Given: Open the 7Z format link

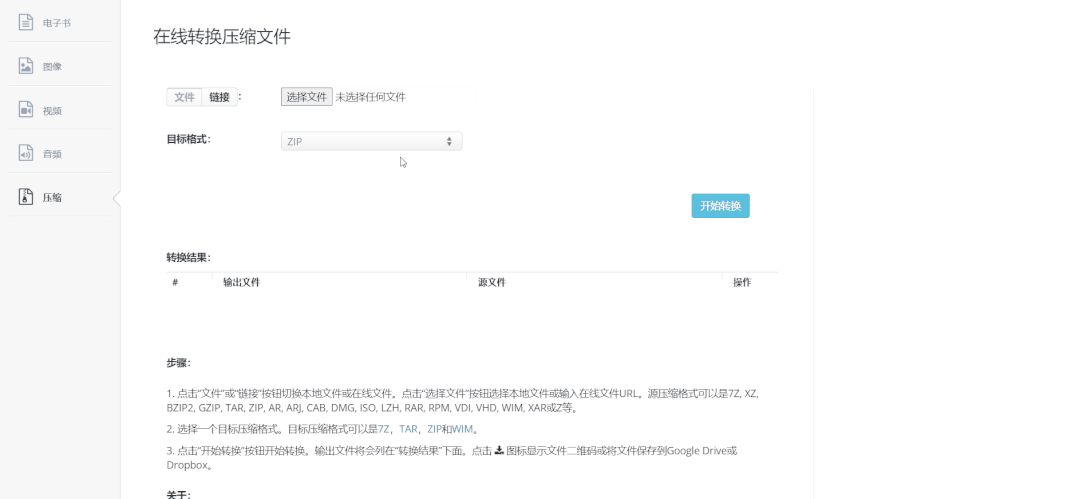Looking at the screenshot, I should [384, 429].
